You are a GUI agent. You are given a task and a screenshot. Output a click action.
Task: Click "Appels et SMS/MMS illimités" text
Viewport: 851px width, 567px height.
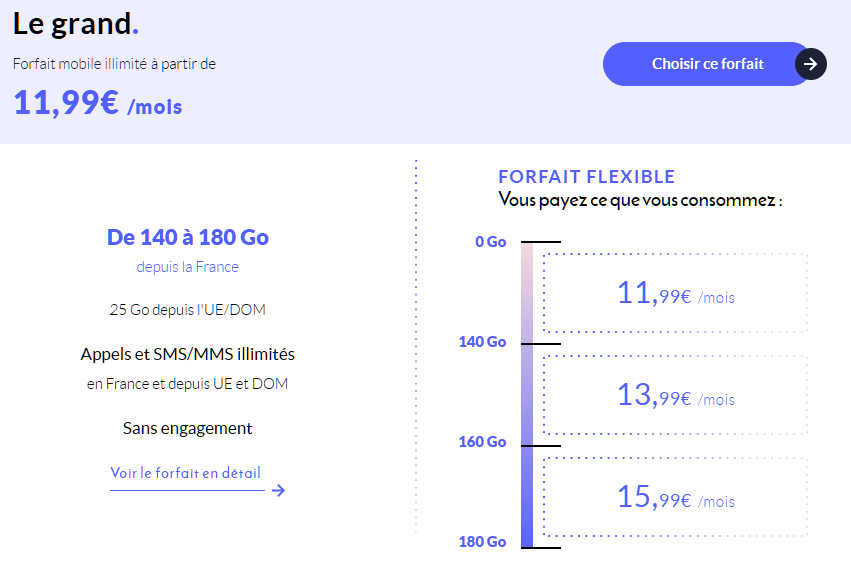[188, 354]
